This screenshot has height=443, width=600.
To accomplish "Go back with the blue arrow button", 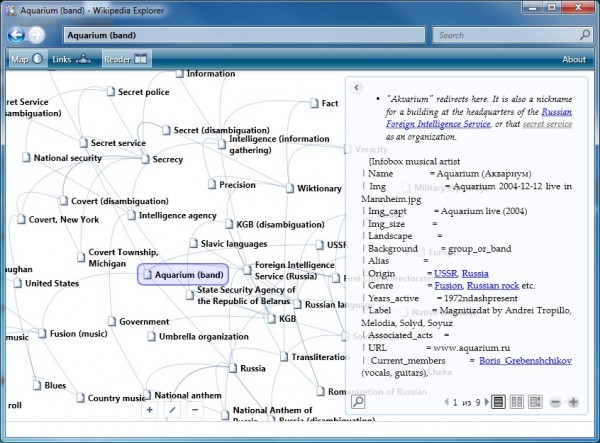I will (x=16, y=35).
